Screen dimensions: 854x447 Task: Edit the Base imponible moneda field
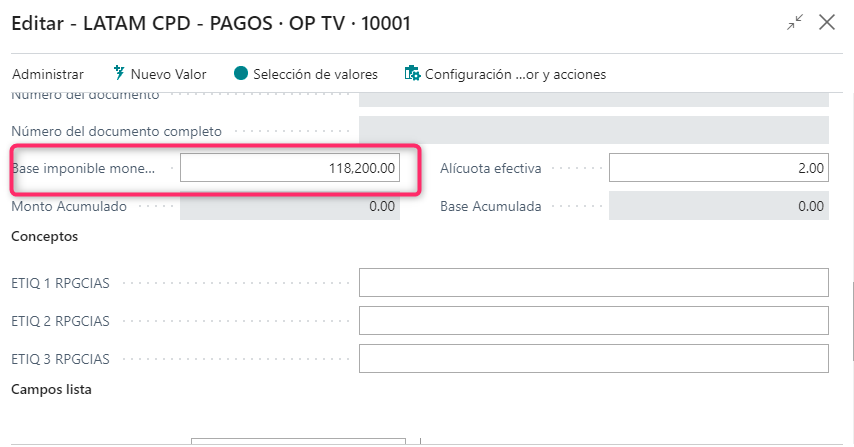(290, 168)
